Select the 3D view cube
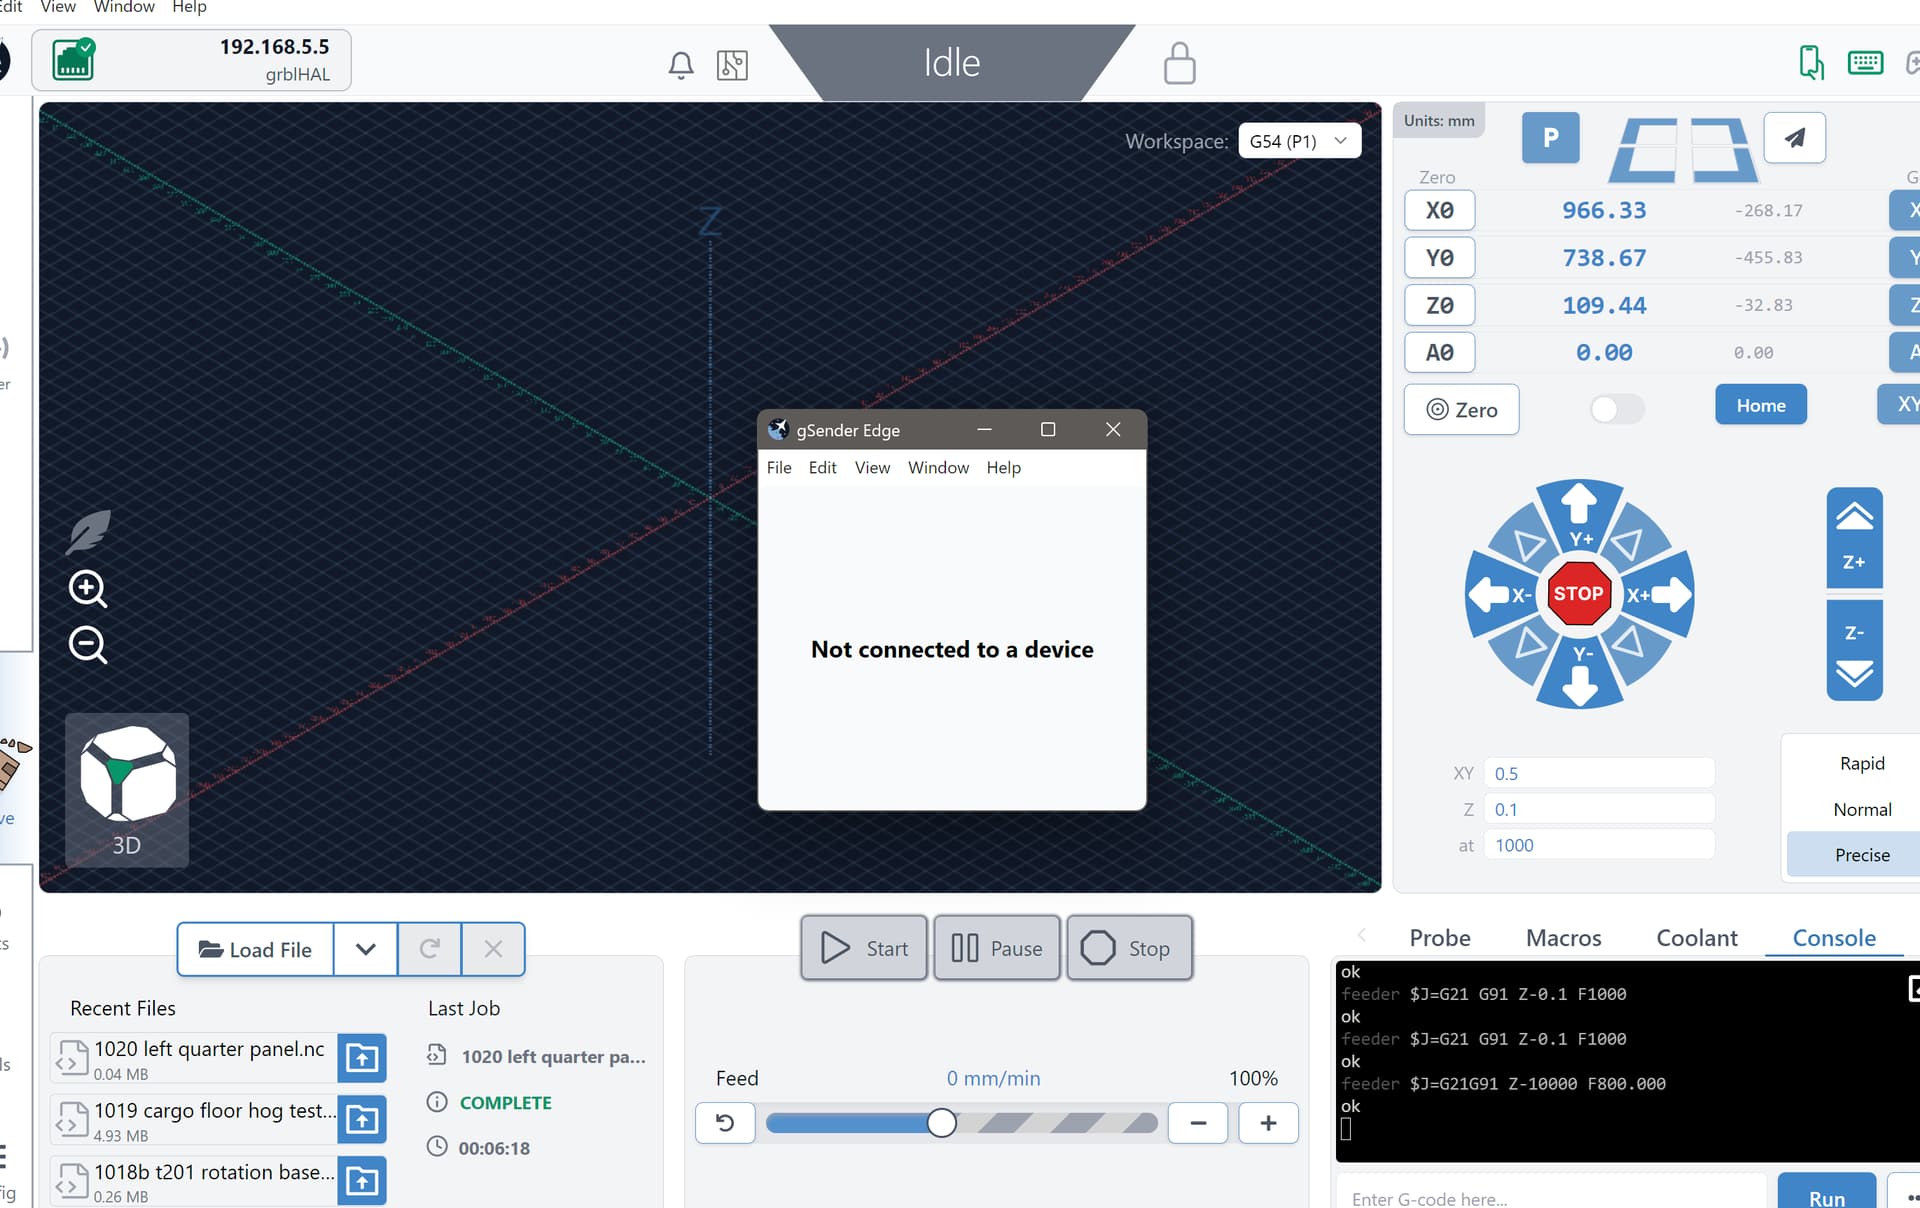This screenshot has height=1208, width=1920. (x=127, y=788)
